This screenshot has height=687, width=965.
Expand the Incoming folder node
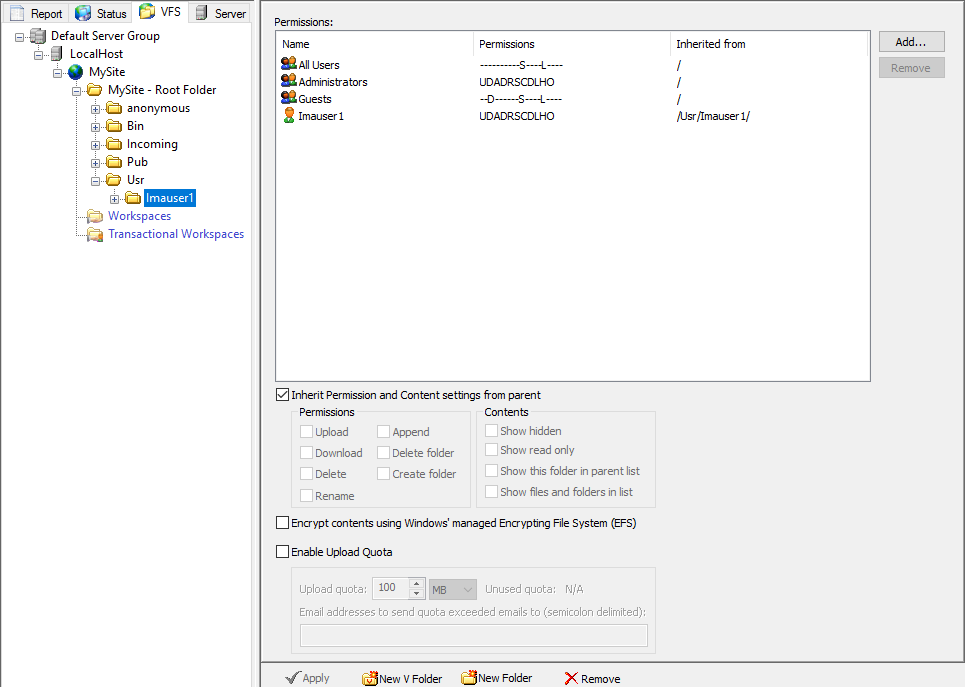[x=96, y=144]
